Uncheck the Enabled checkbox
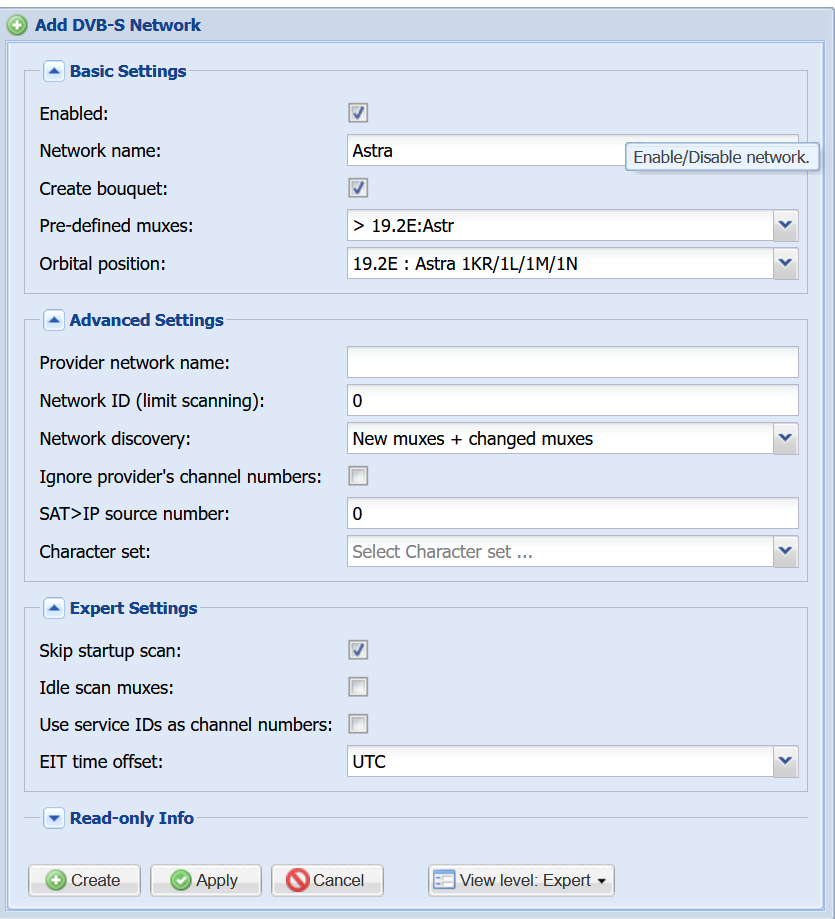 tap(358, 113)
